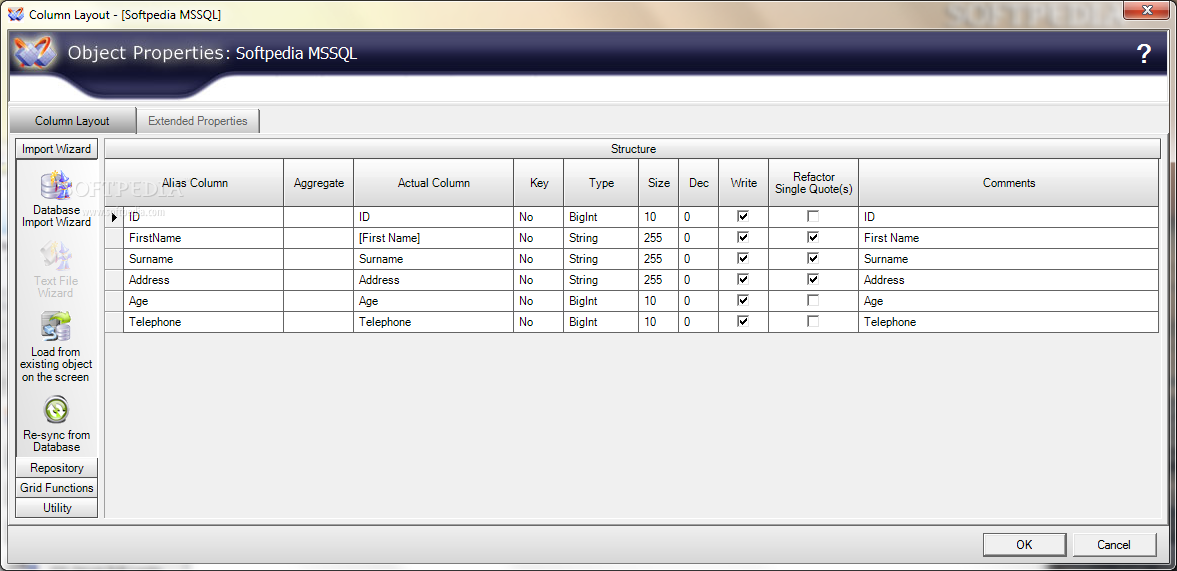
Task: Click the Key cell 'No' in Age row
Action: (x=538, y=301)
